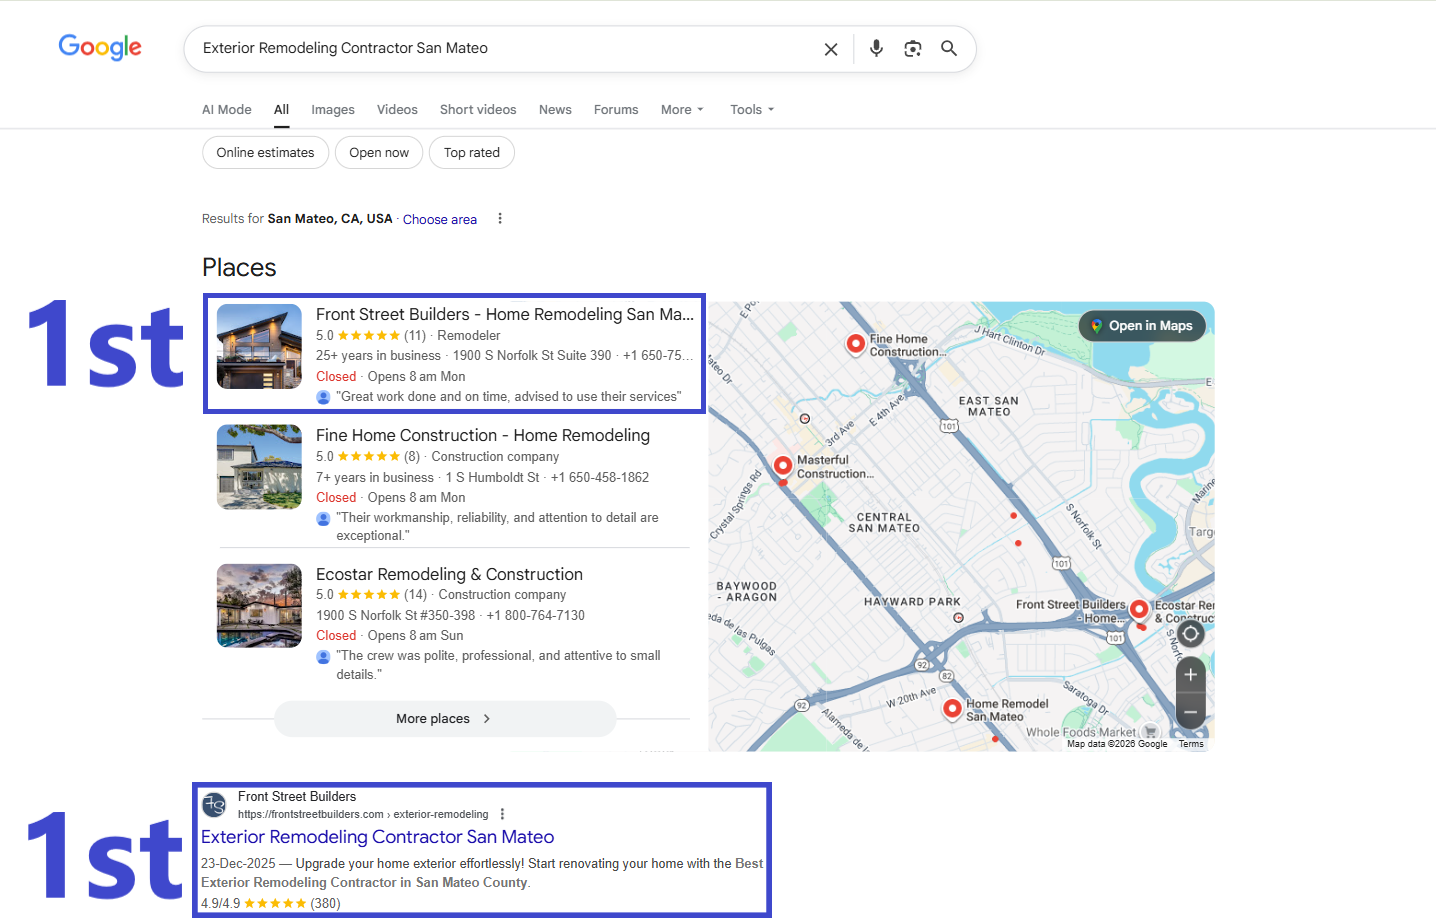Expand the More search filters dropdown
The image size is (1436, 919).
click(682, 110)
